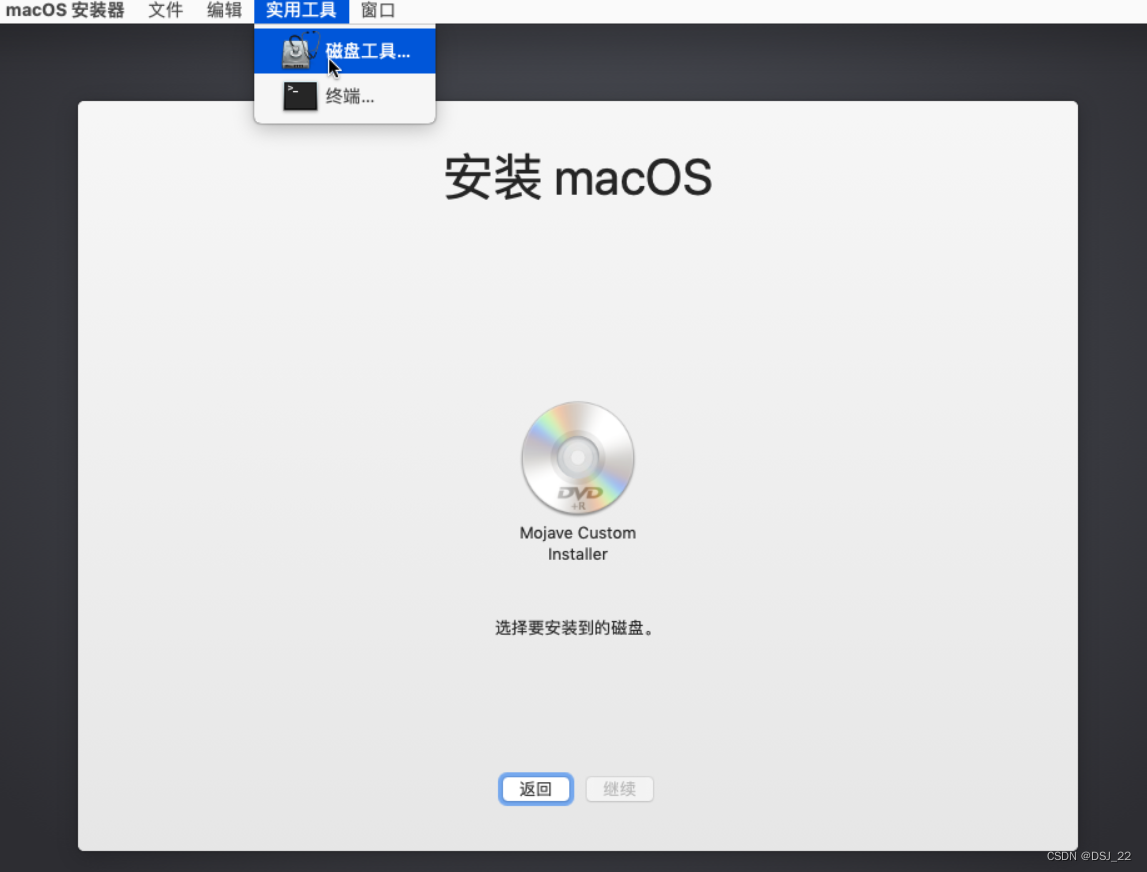Open the 编辑 menu
Image resolution: width=1147 pixels, height=872 pixels.
(x=224, y=10)
